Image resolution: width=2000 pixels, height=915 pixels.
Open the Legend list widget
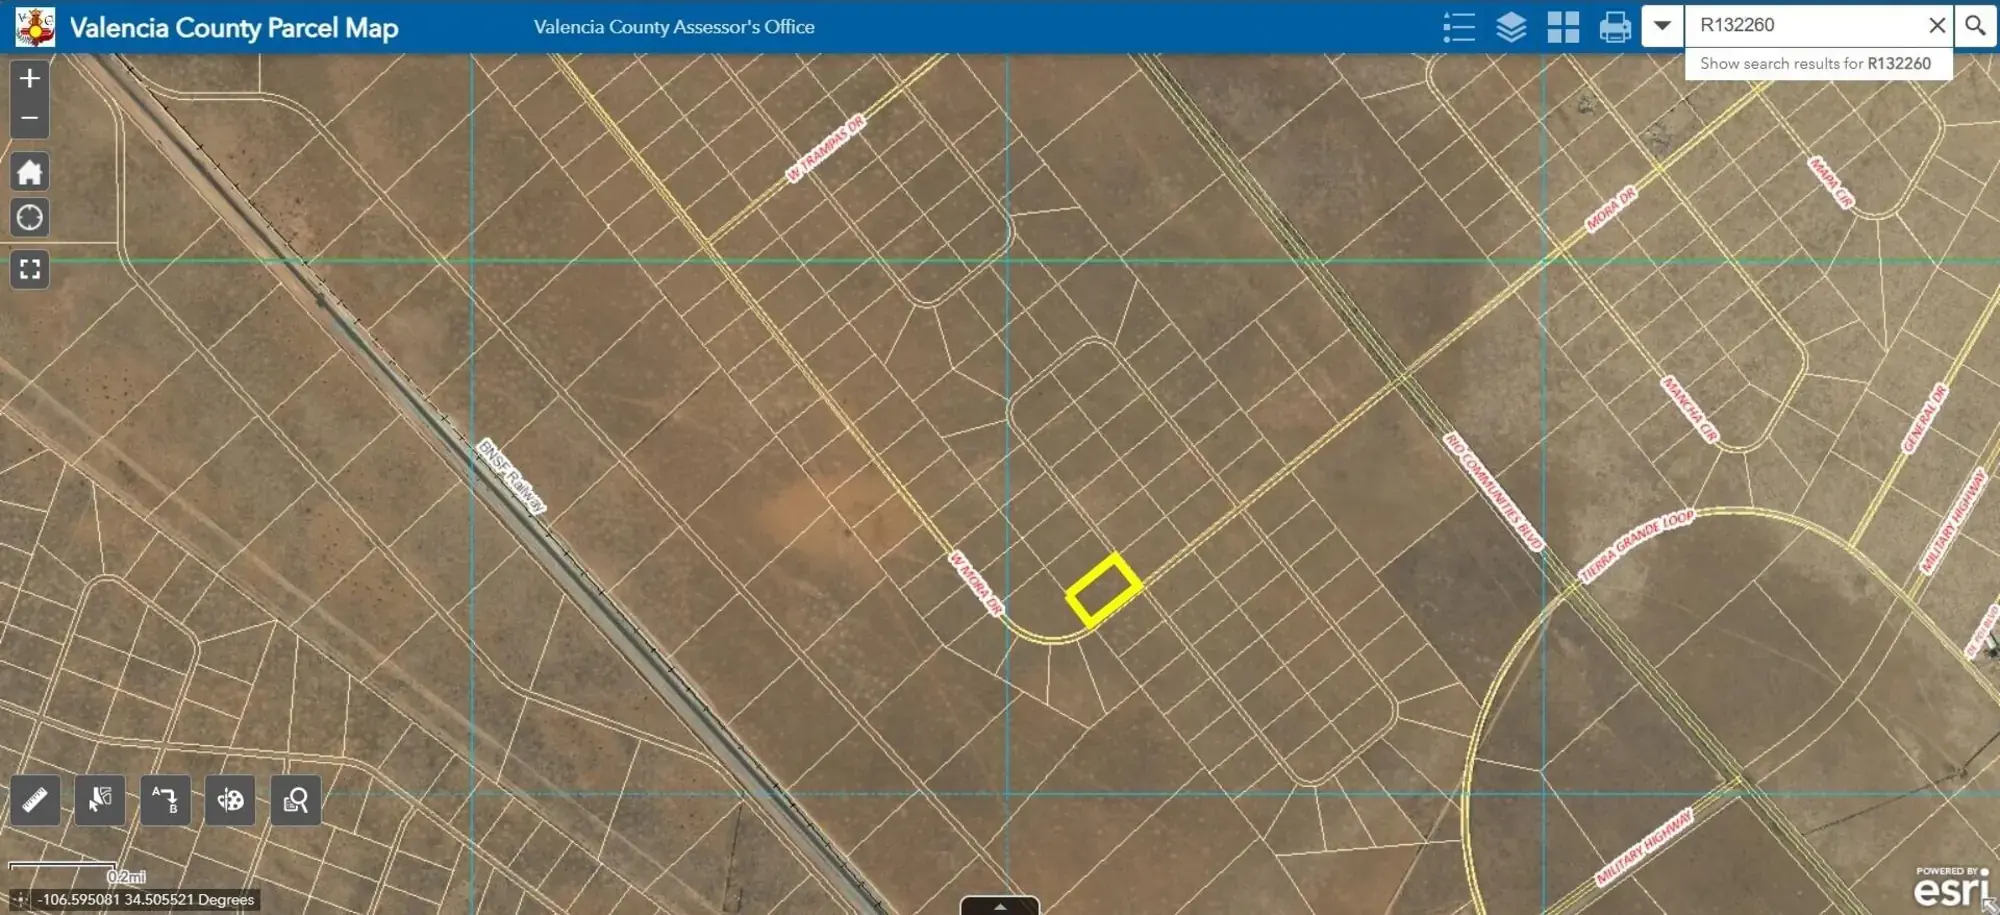pyautogui.click(x=1459, y=27)
